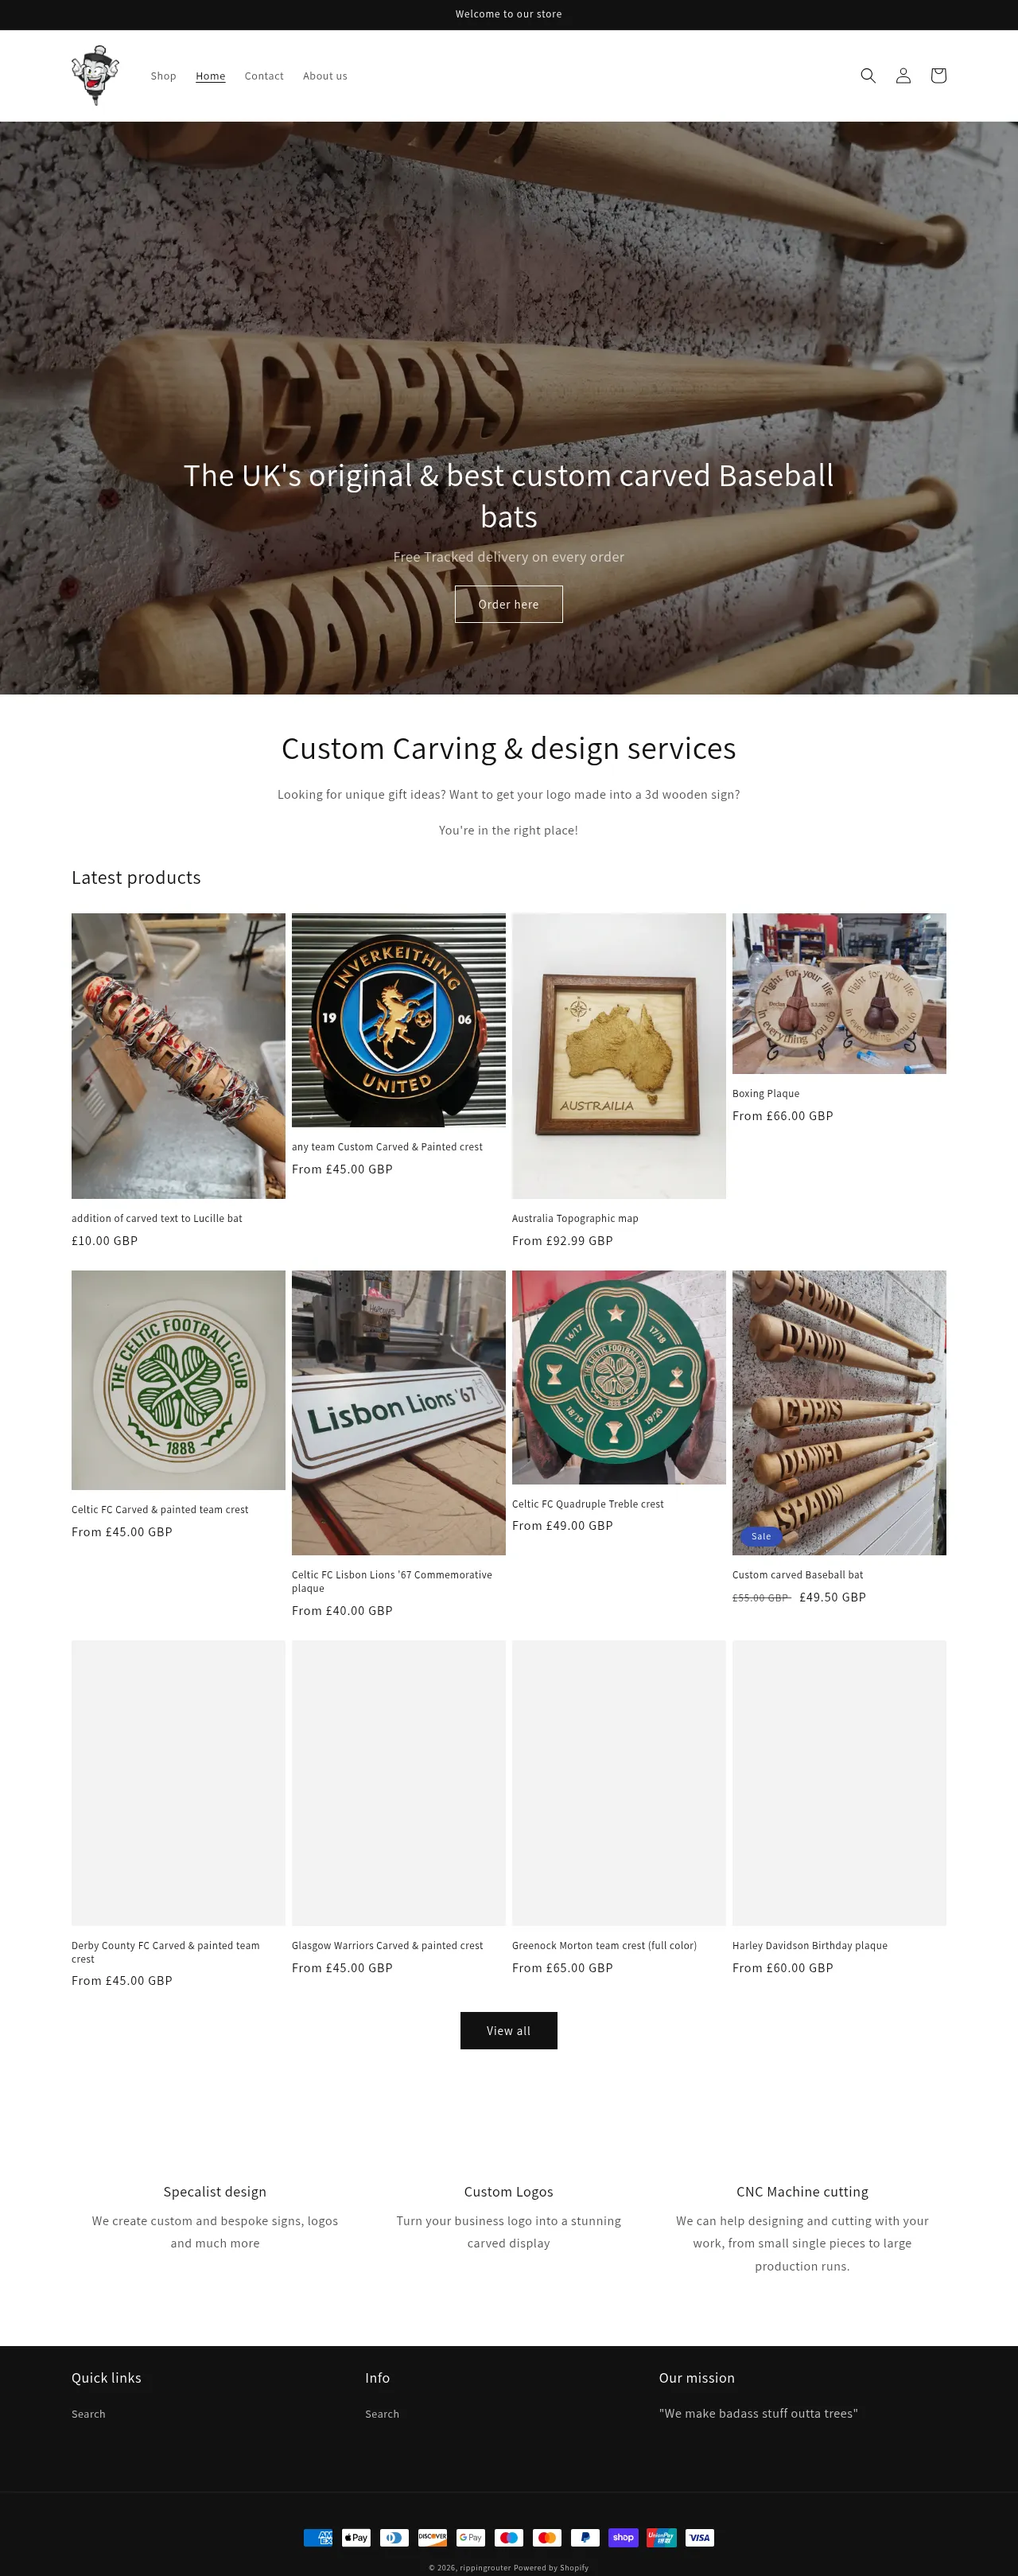
Task: Open the search magnifier icon
Action: click(x=867, y=76)
